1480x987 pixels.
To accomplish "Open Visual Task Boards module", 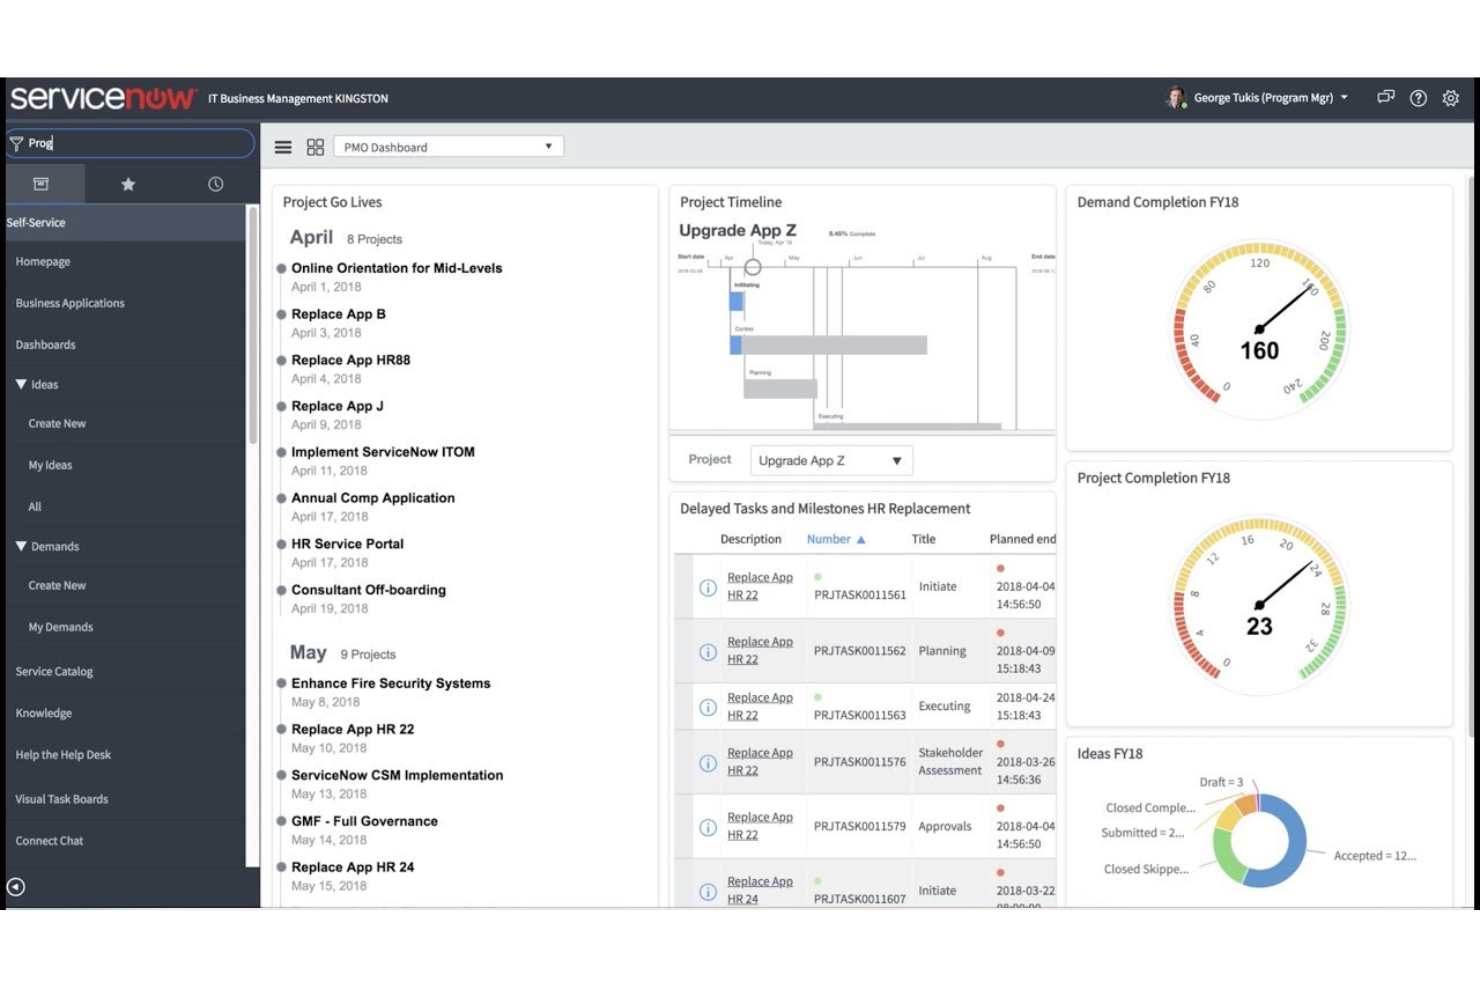I will pyautogui.click(x=61, y=799).
